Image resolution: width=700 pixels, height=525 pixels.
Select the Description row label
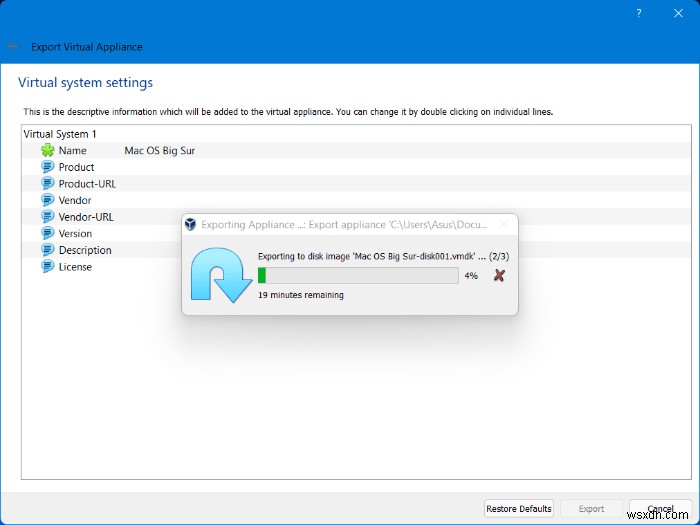click(x=85, y=250)
